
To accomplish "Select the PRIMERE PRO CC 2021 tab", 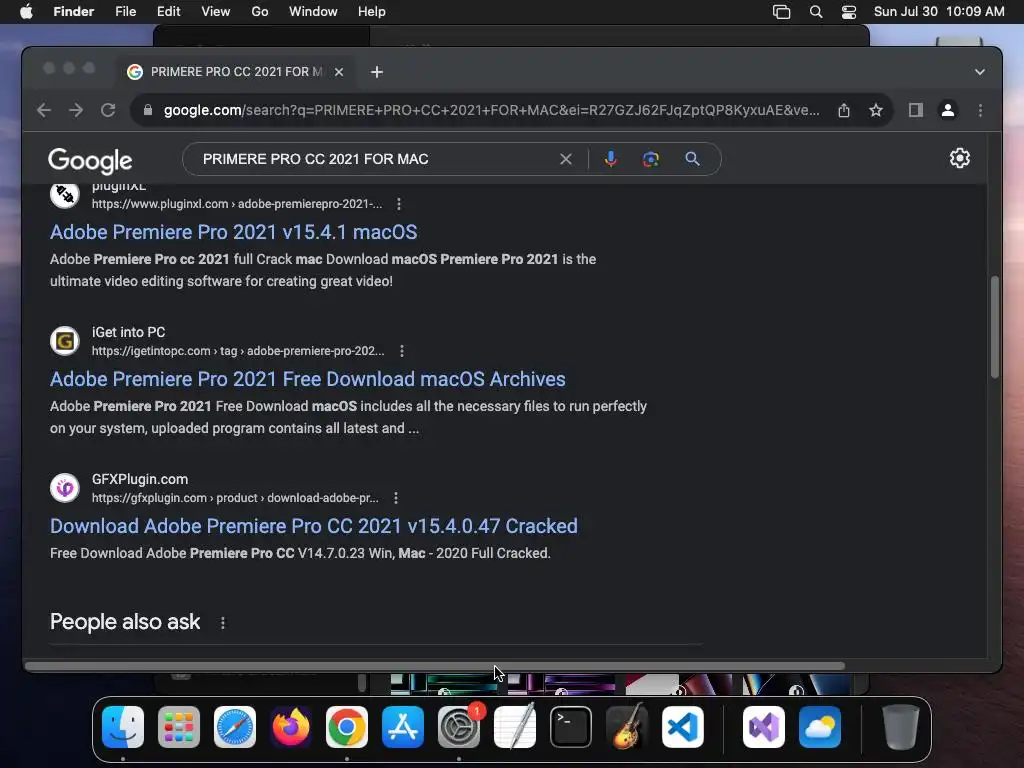I will tap(236, 72).
